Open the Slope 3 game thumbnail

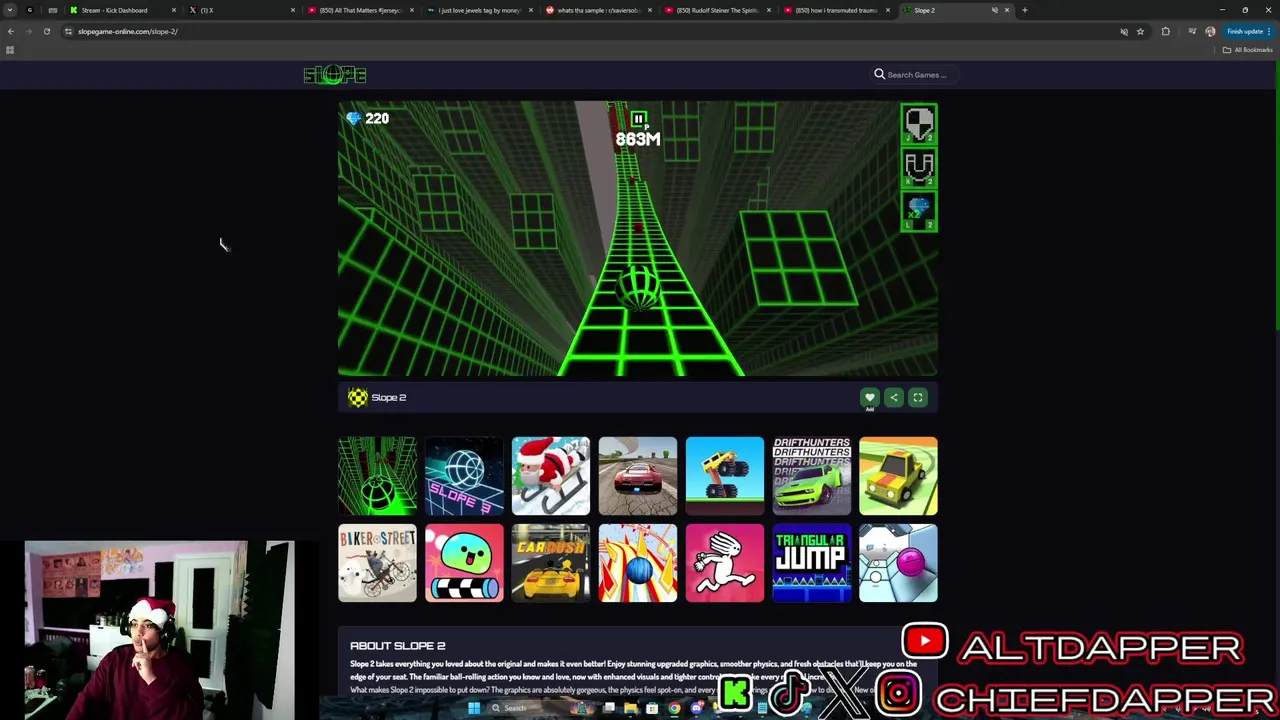click(464, 476)
